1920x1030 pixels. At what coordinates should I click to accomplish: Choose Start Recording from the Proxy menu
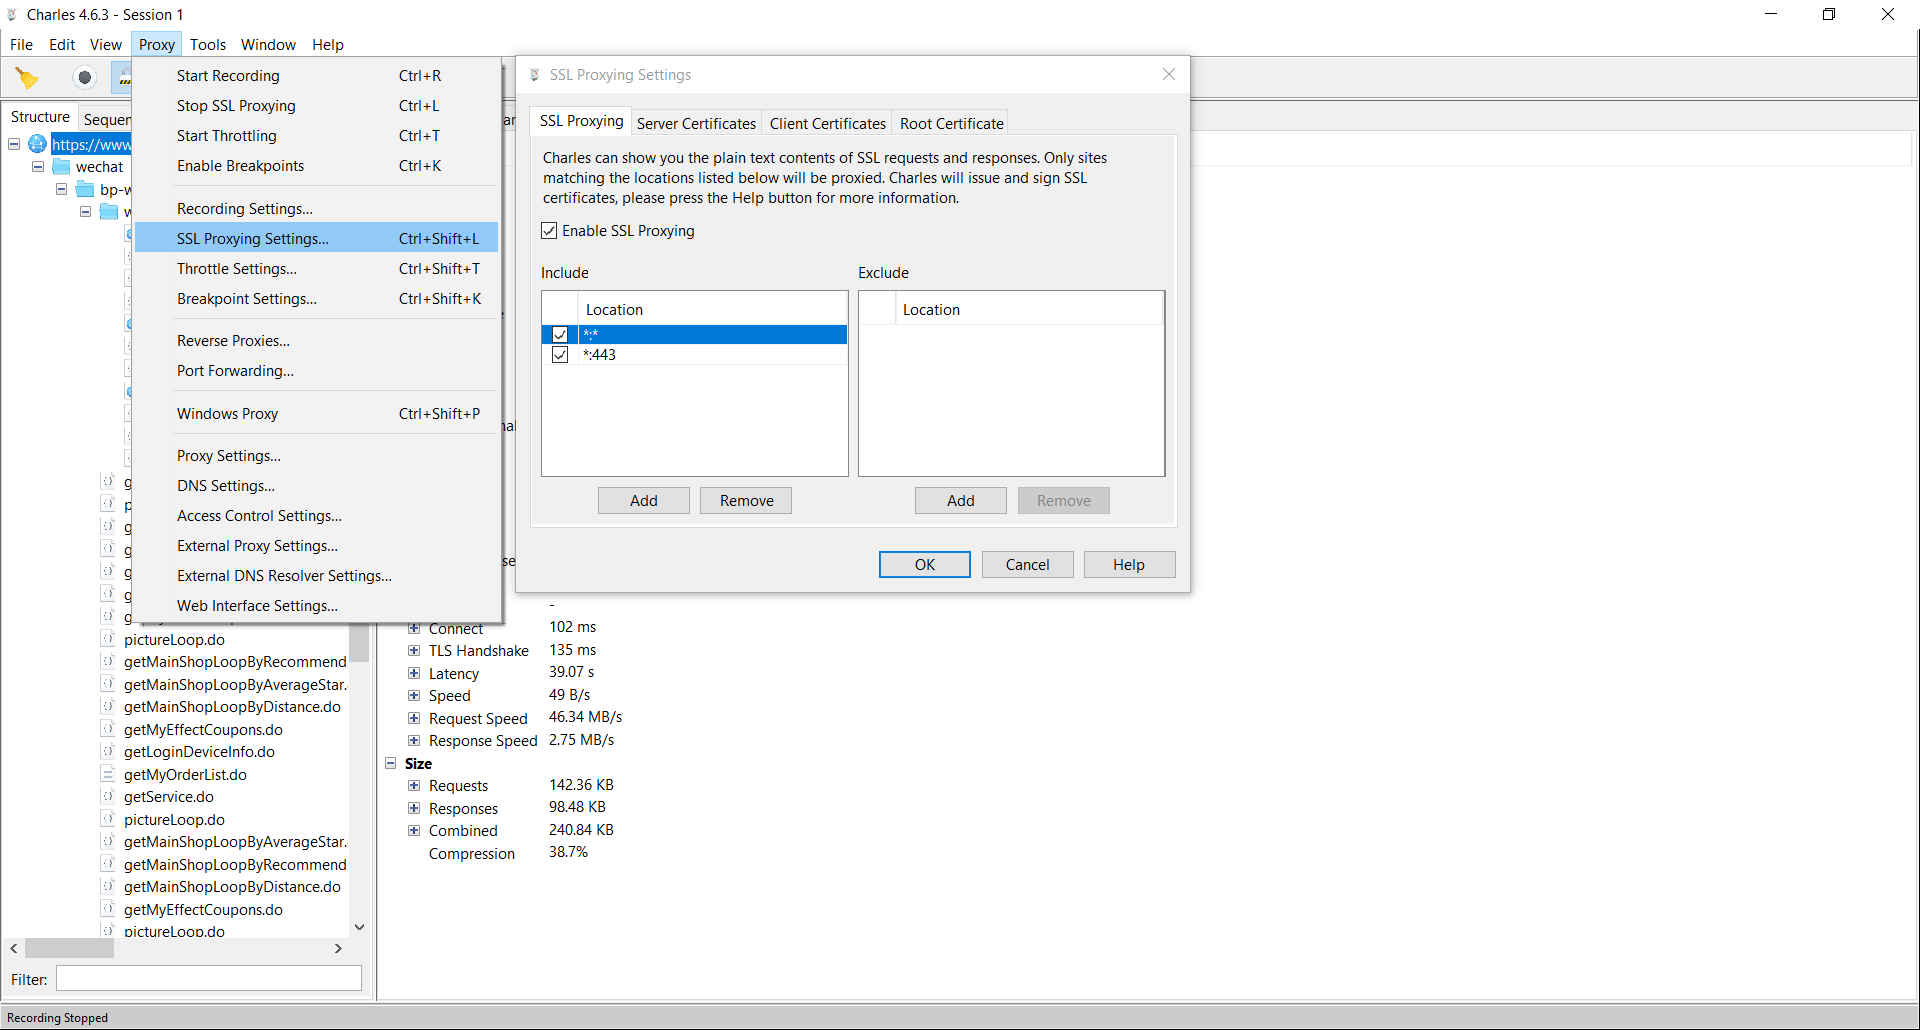pos(316,76)
